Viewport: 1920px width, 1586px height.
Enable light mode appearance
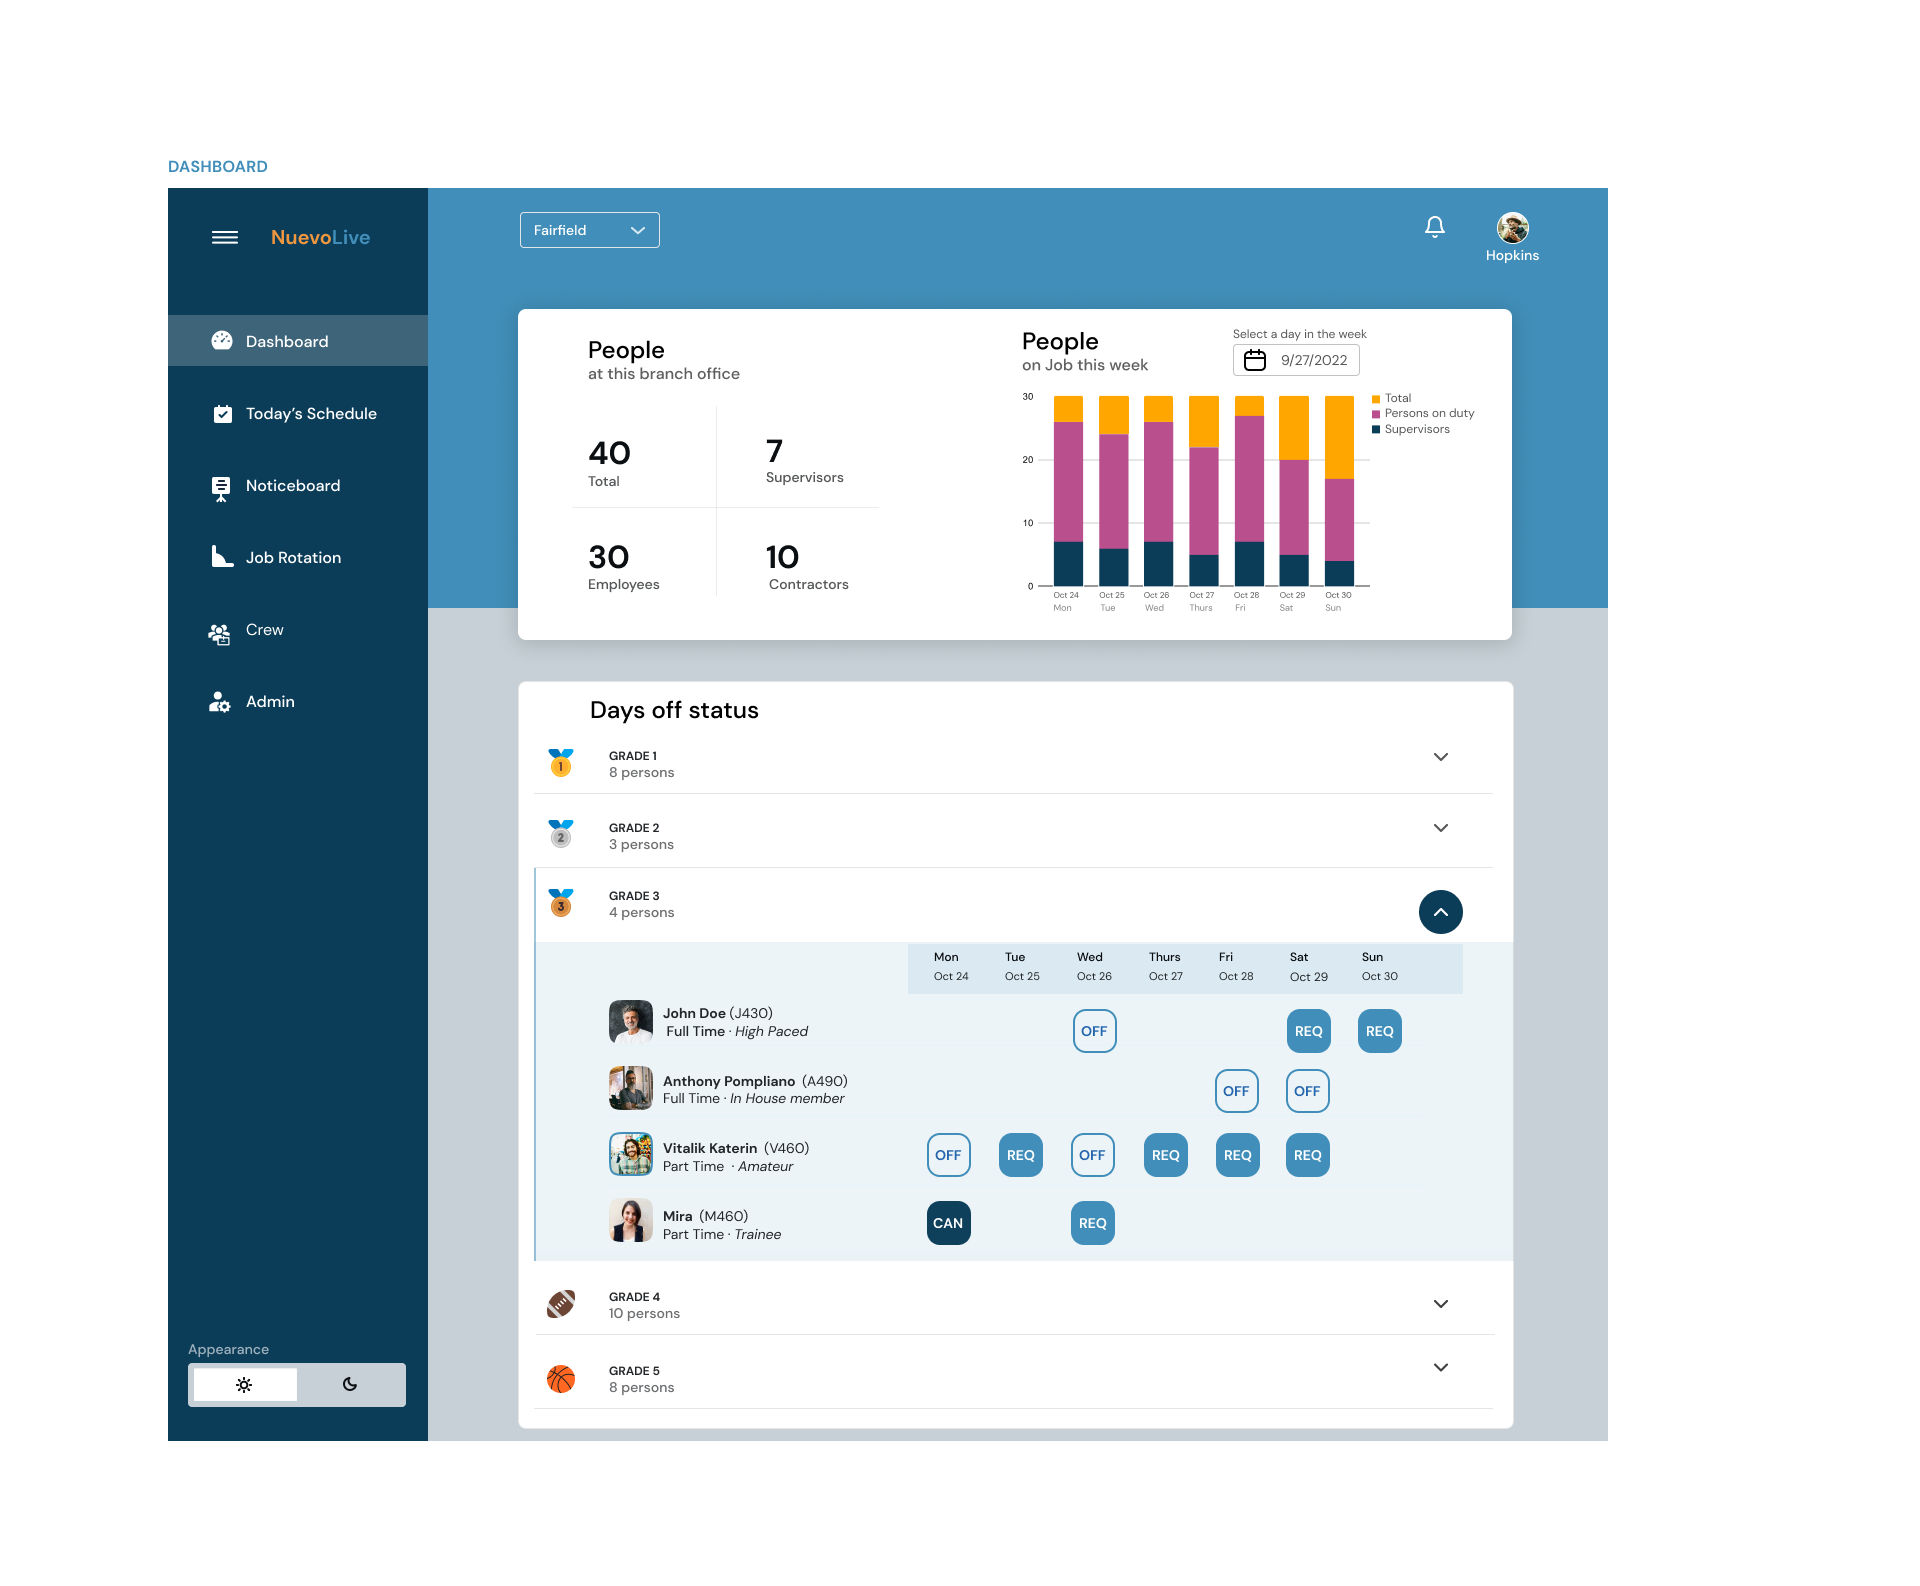click(x=244, y=1384)
